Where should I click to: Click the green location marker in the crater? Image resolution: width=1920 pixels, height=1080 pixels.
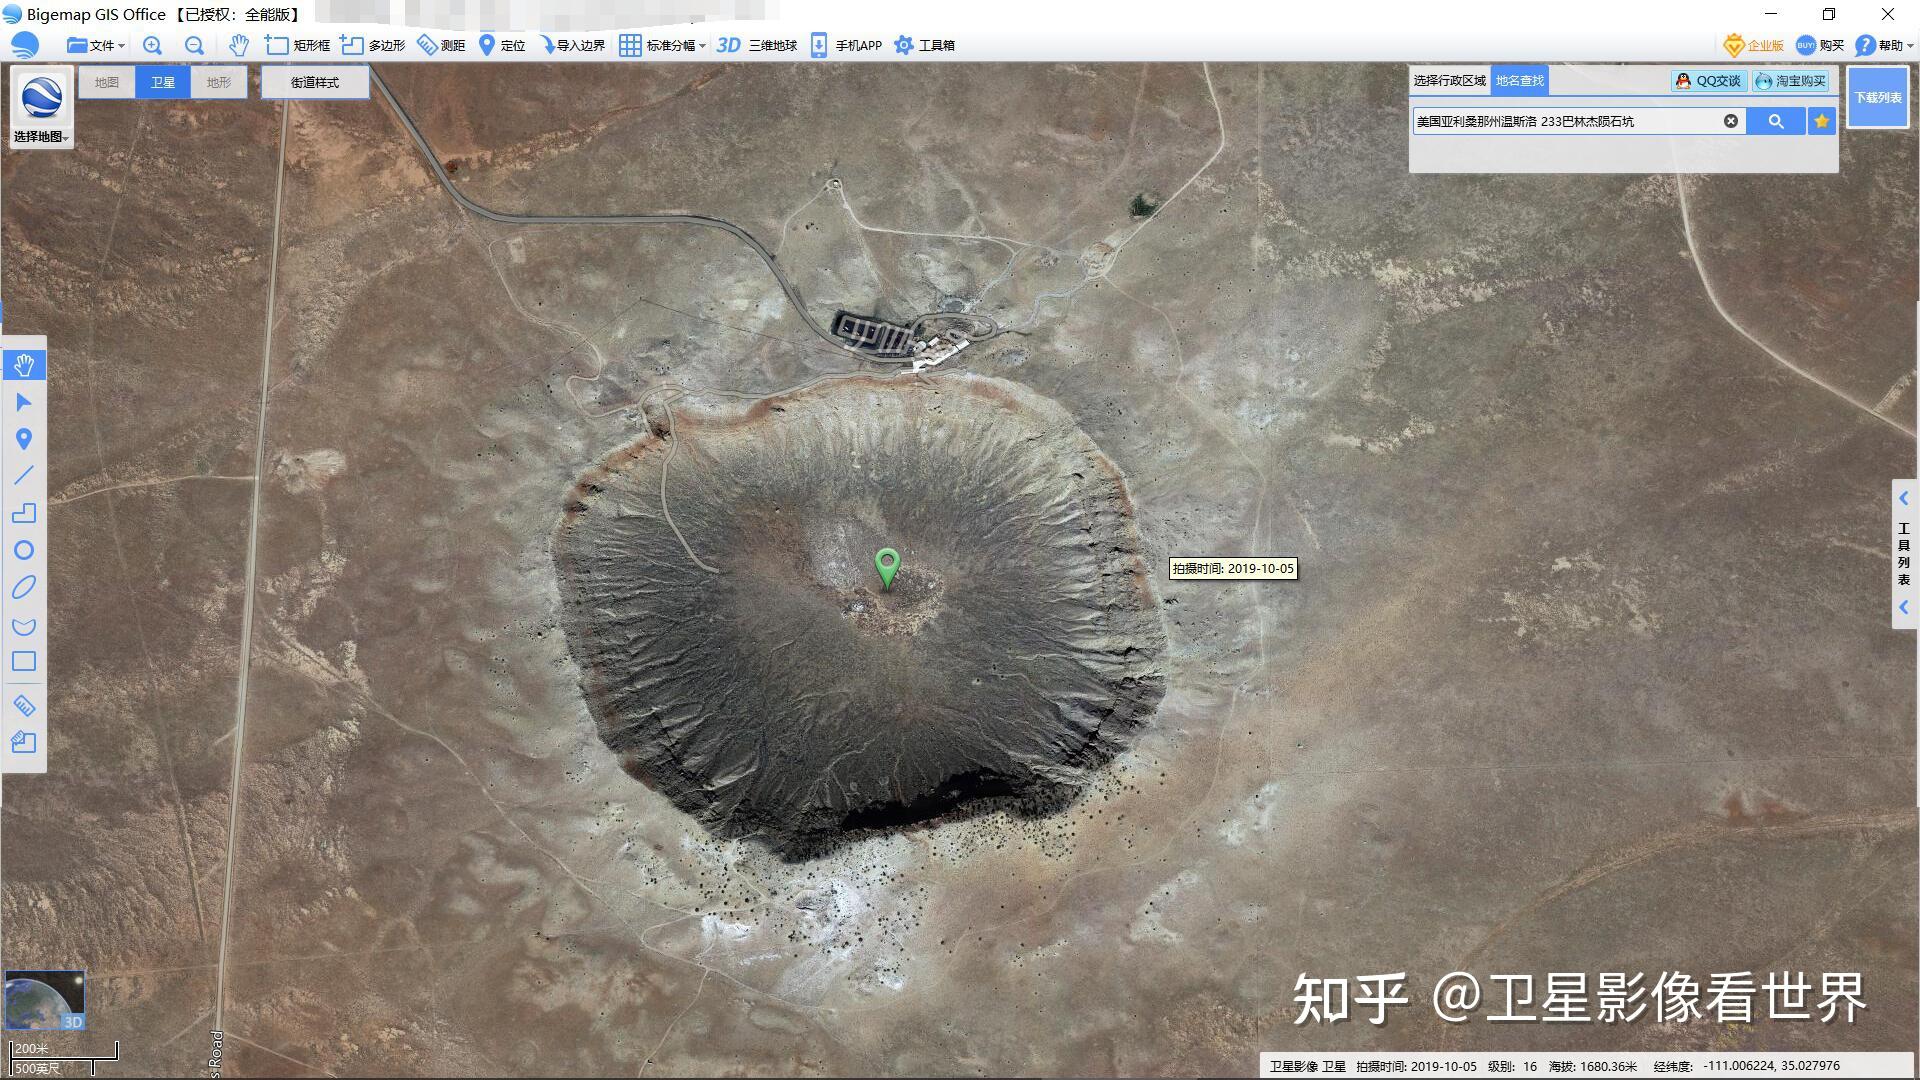coord(887,567)
